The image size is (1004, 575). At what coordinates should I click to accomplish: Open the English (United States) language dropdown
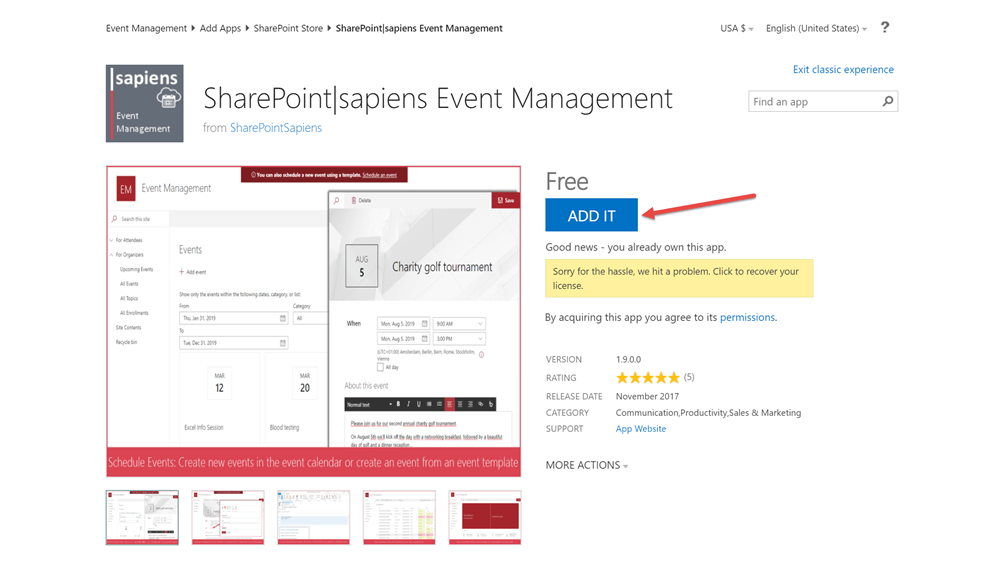[816, 29]
